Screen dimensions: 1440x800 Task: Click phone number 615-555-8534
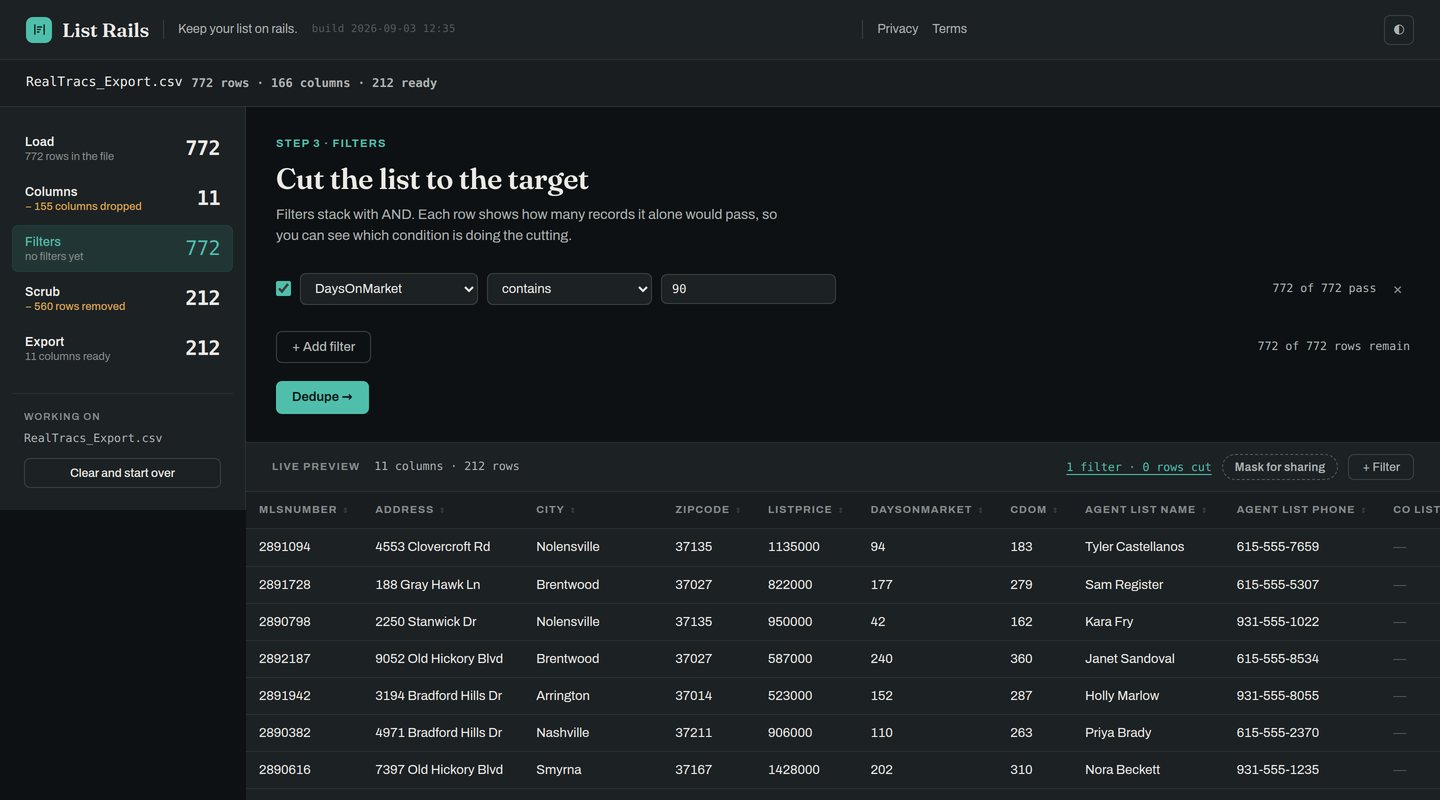click(1277, 658)
